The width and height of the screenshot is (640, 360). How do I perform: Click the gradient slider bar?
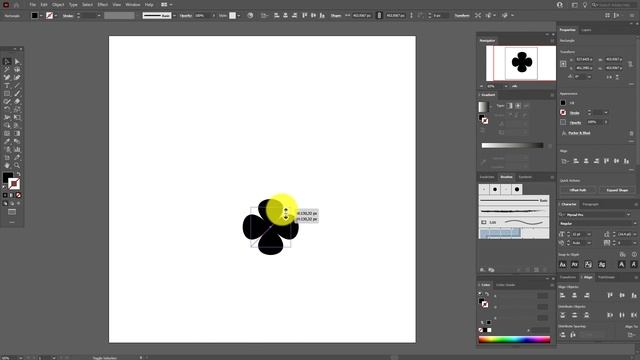tap(512, 145)
